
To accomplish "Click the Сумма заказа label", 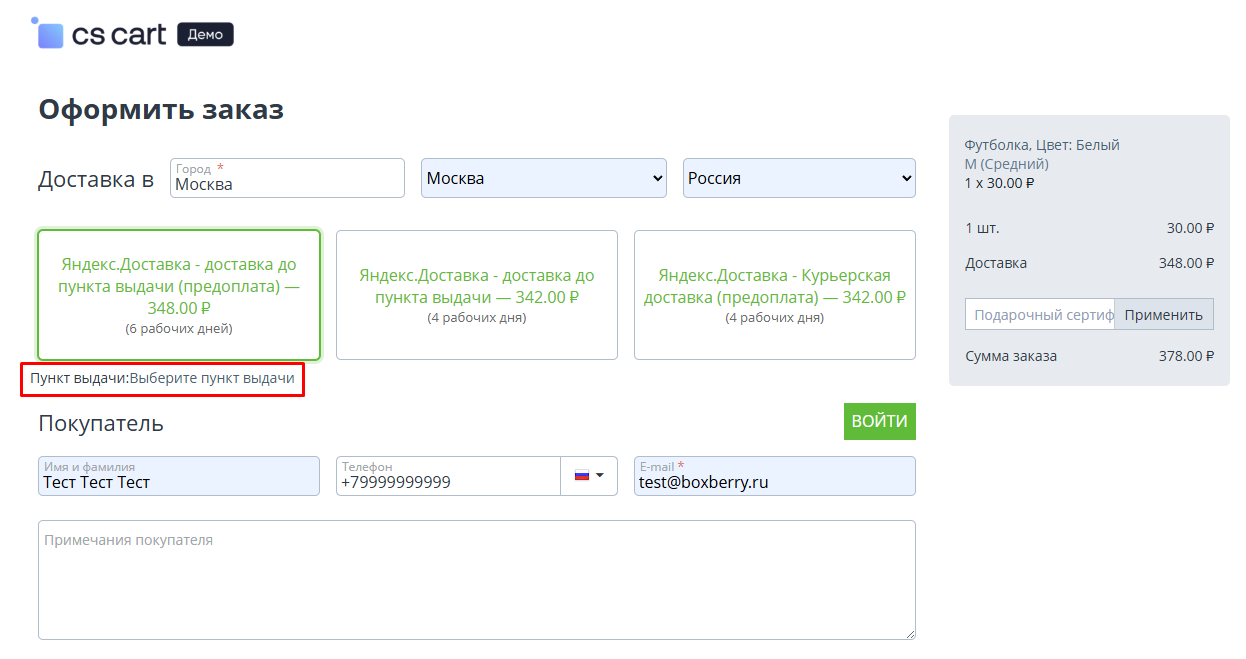I will (x=1011, y=356).
